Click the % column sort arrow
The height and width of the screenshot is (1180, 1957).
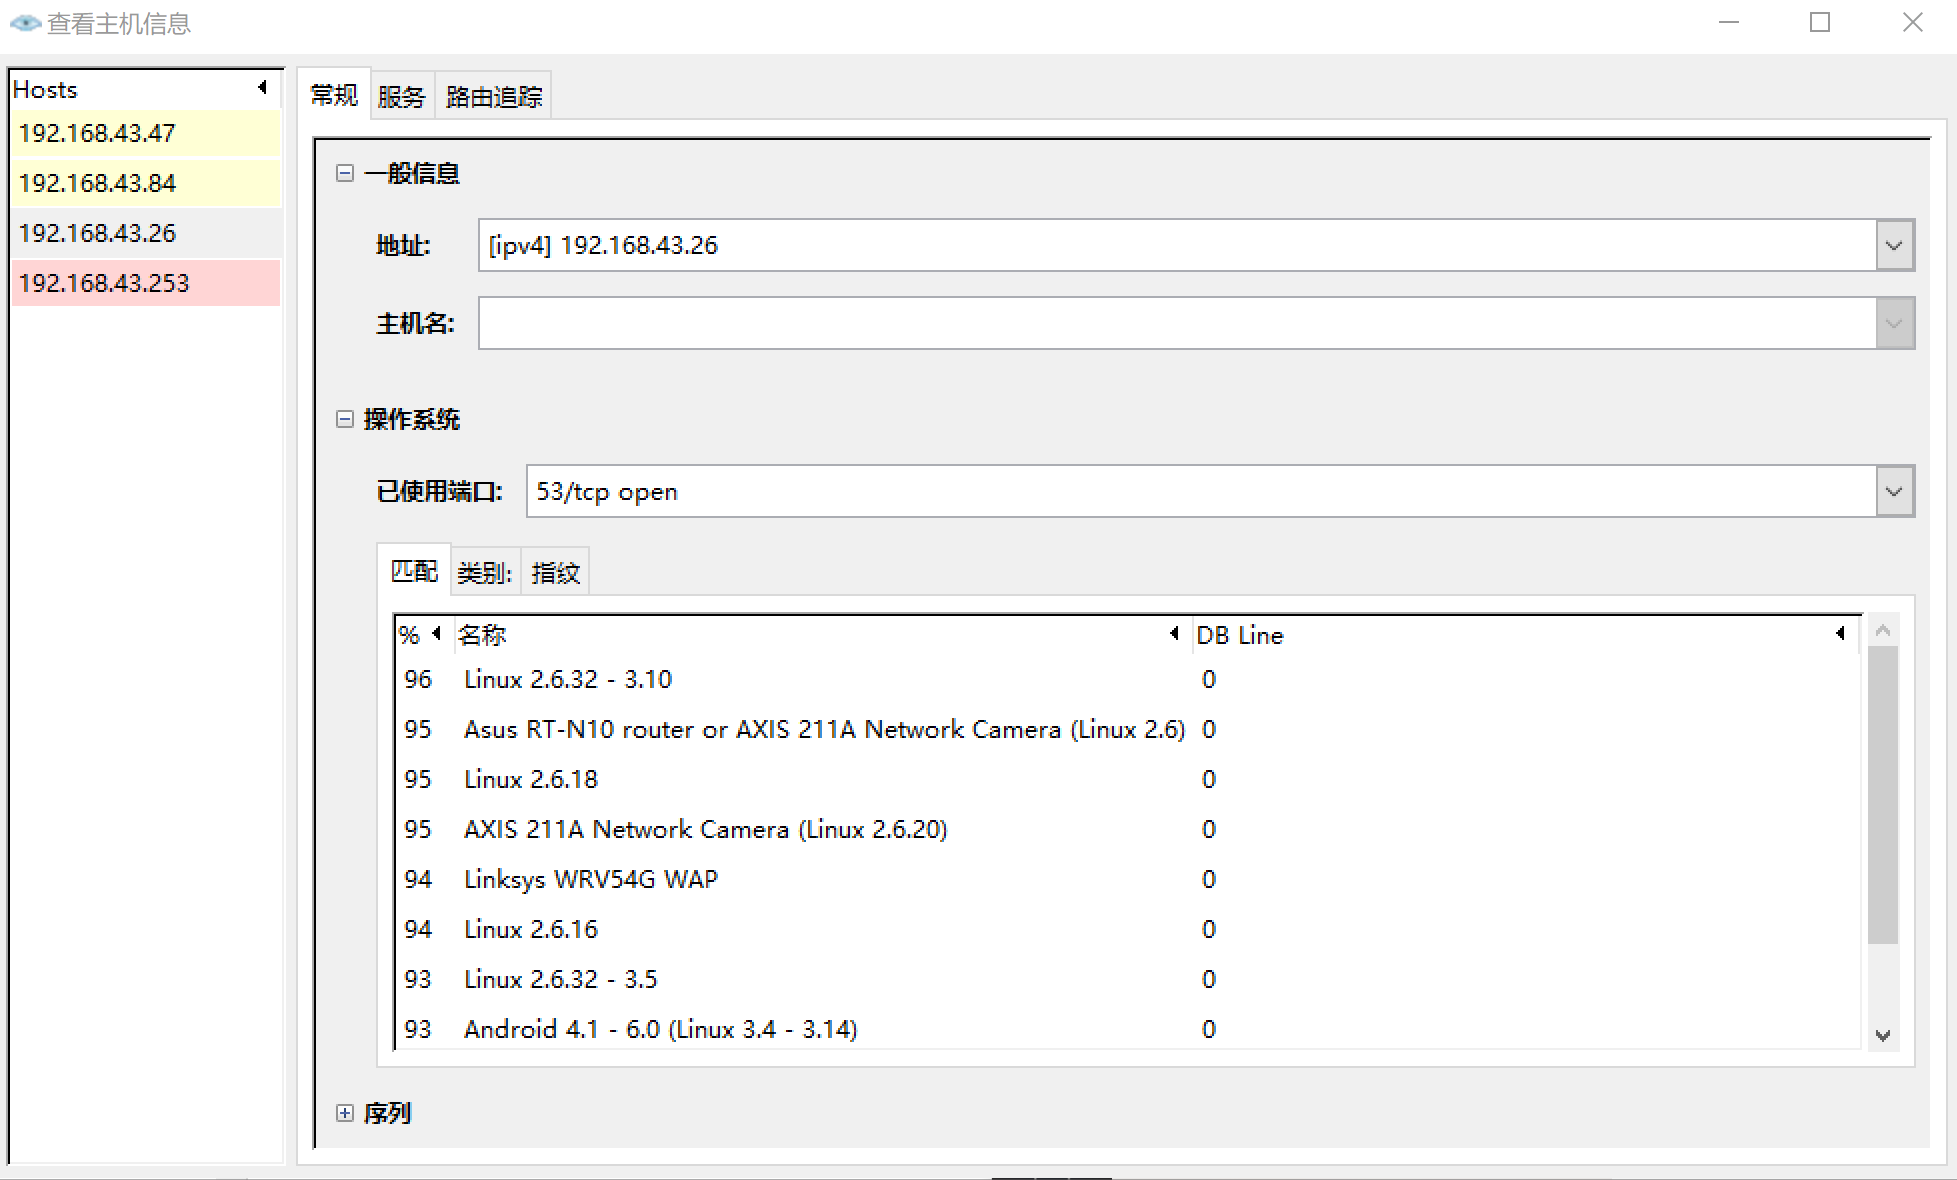tap(436, 634)
